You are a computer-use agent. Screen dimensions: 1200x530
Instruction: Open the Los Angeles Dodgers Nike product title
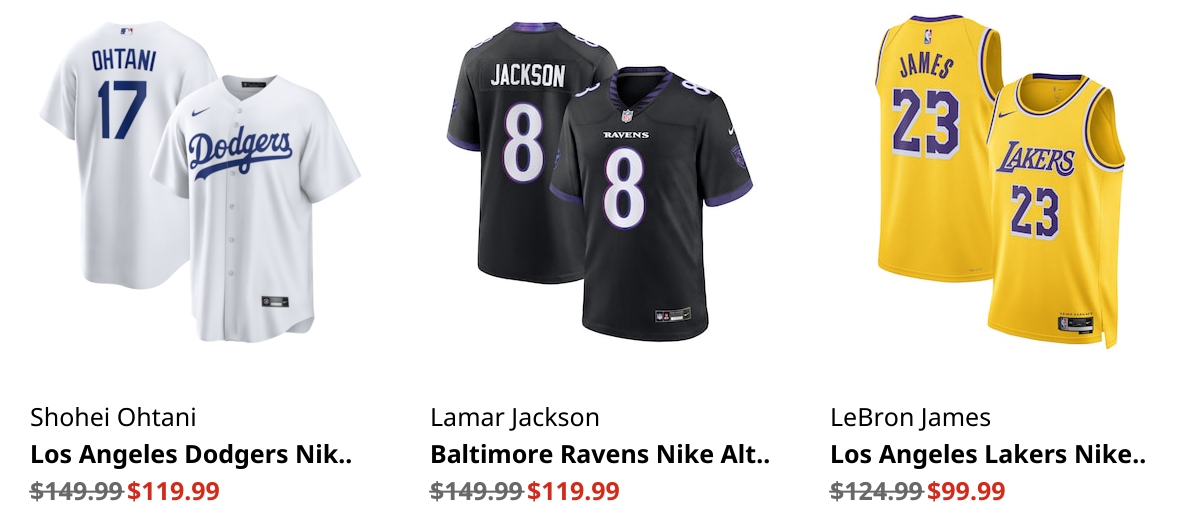(x=191, y=455)
